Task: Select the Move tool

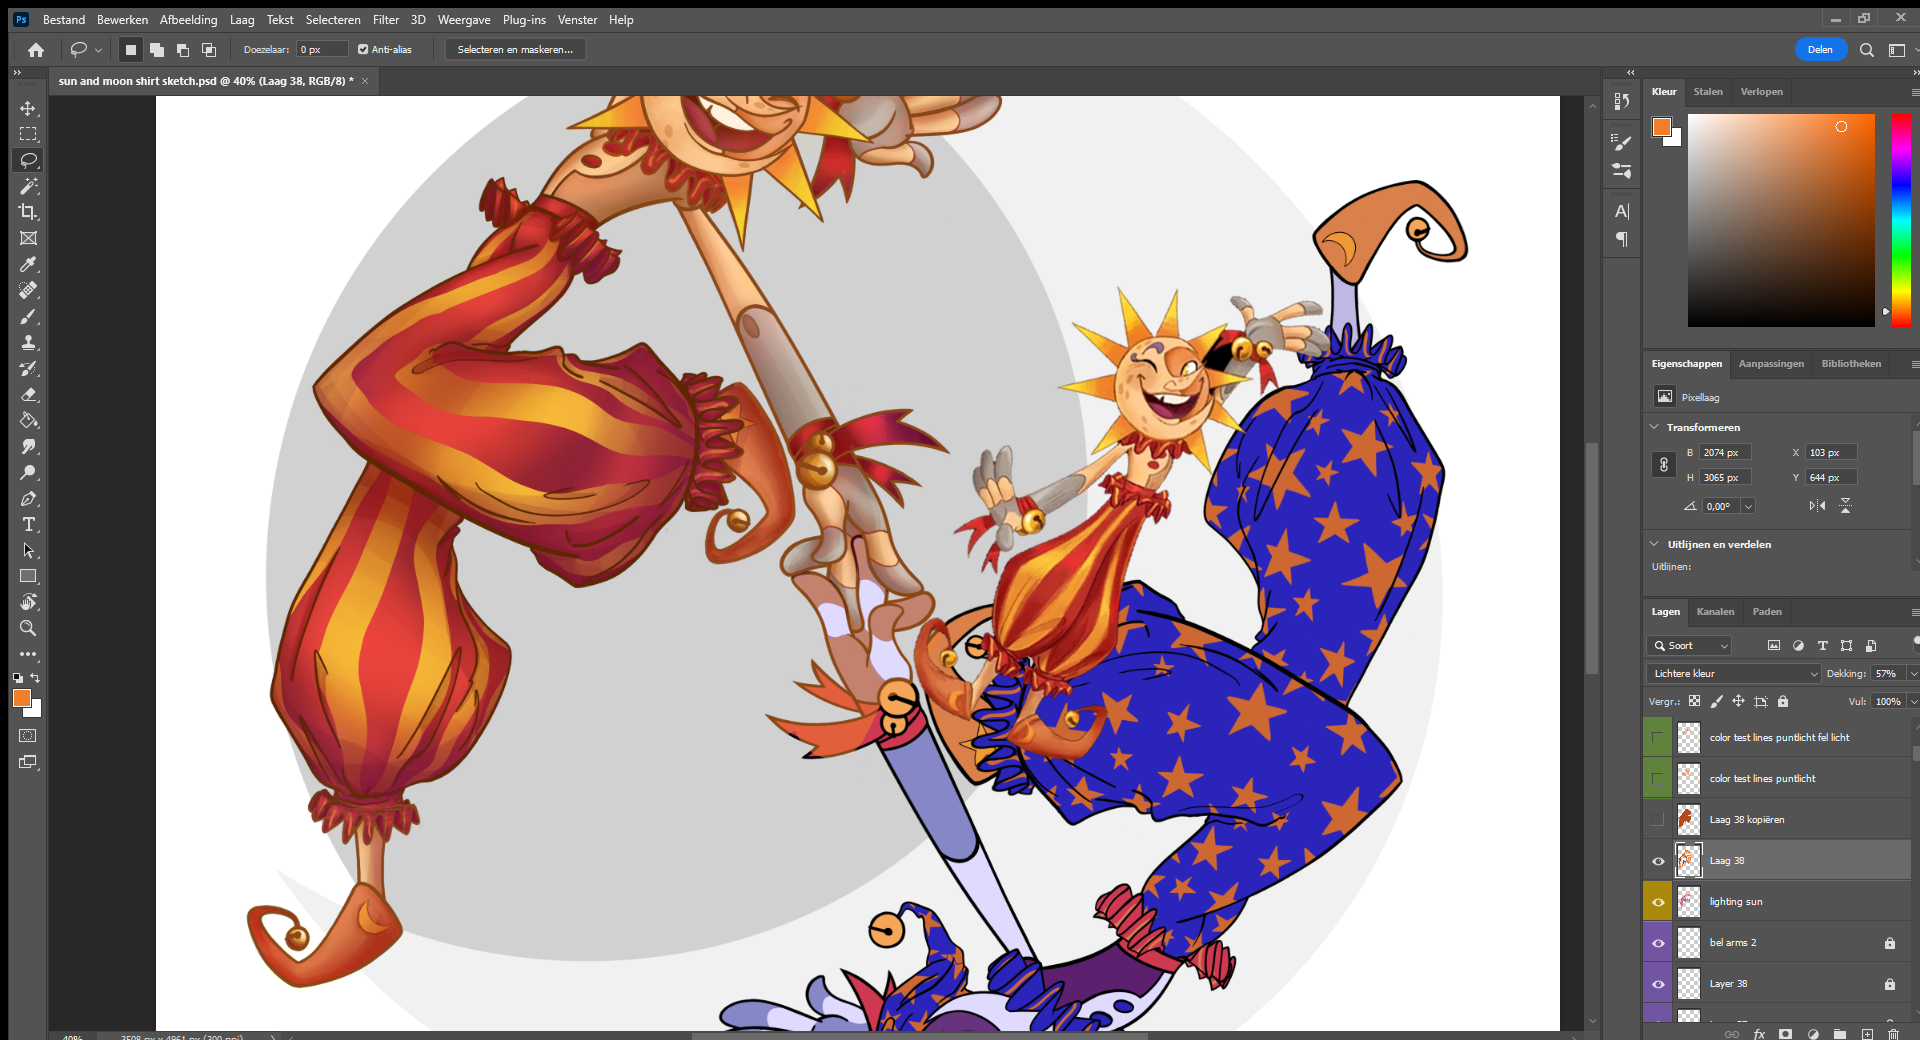Action: [28, 108]
